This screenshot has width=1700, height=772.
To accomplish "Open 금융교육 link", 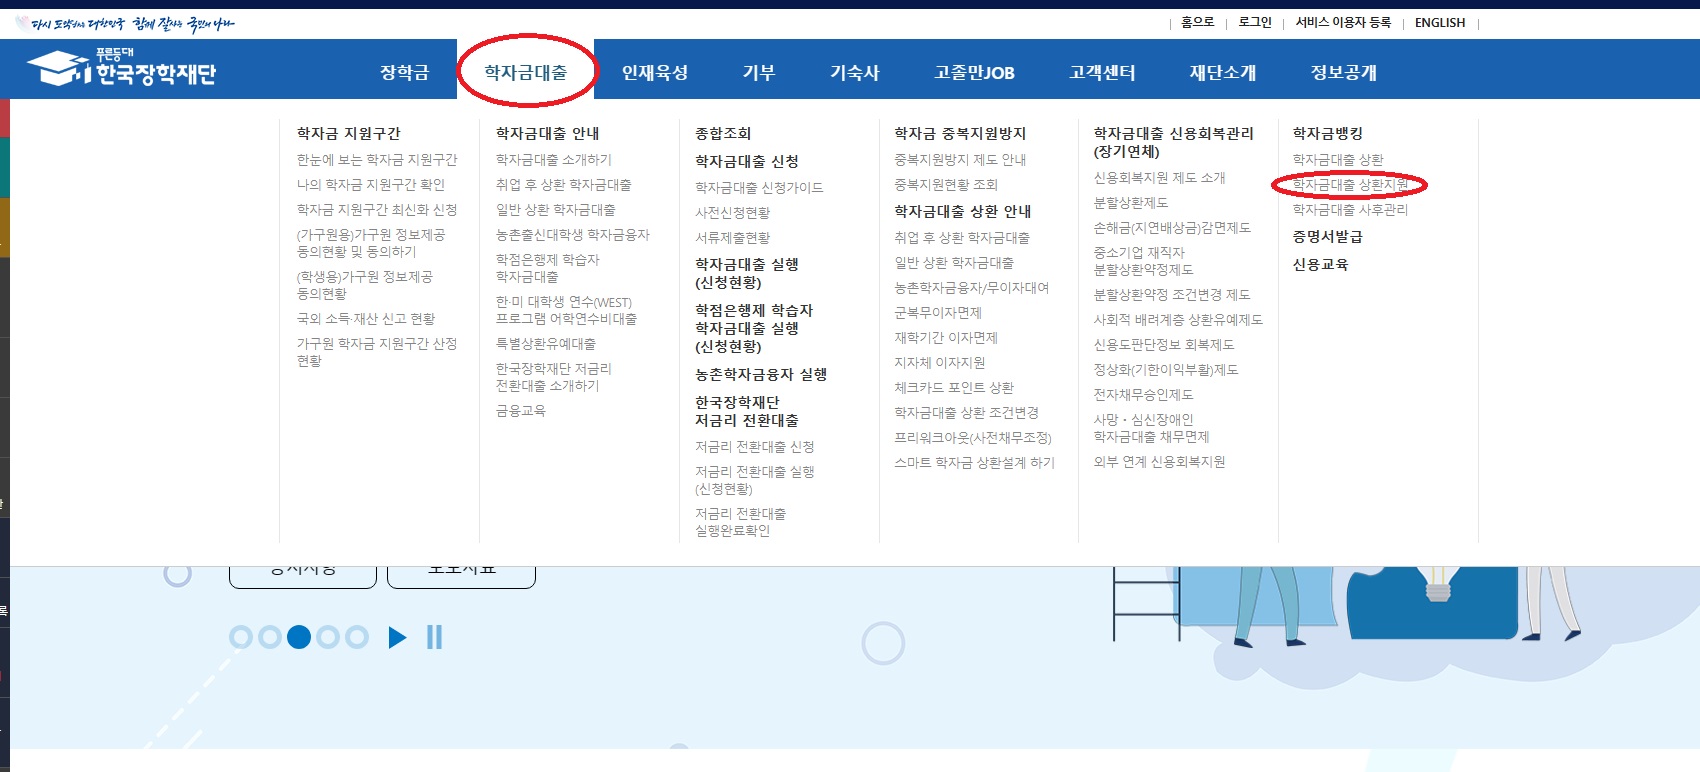I will click(x=520, y=410).
